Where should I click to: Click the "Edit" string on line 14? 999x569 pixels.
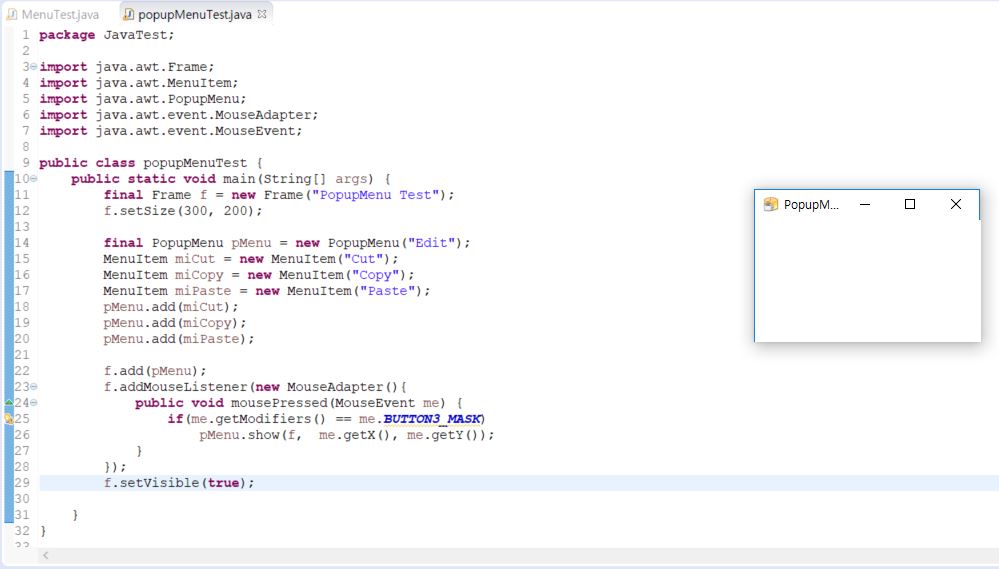pyautogui.click(x=431, y=243)
